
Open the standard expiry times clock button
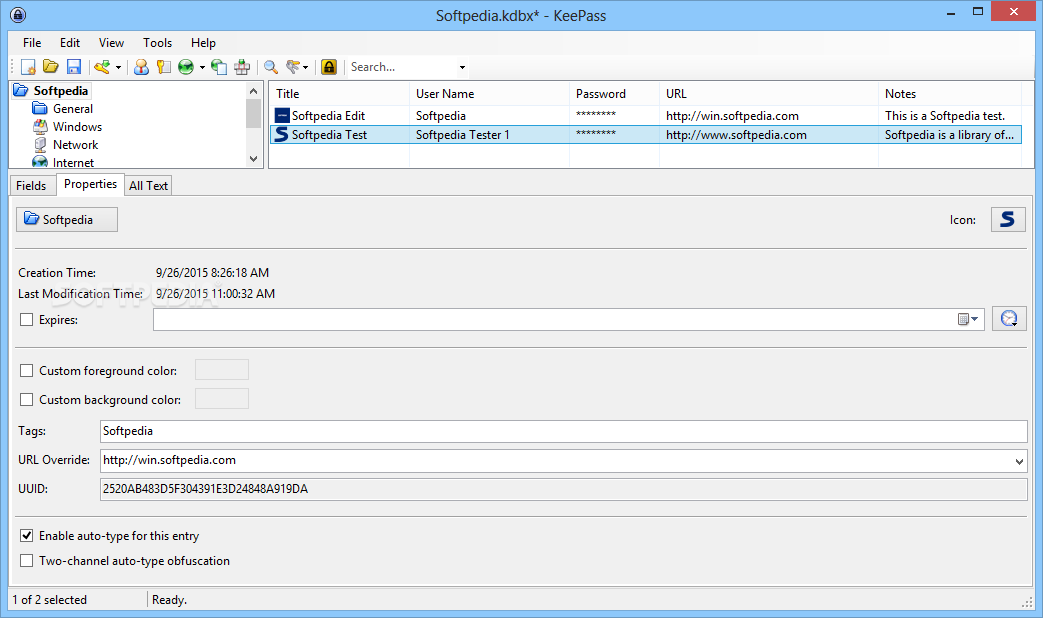(1009, 319)
